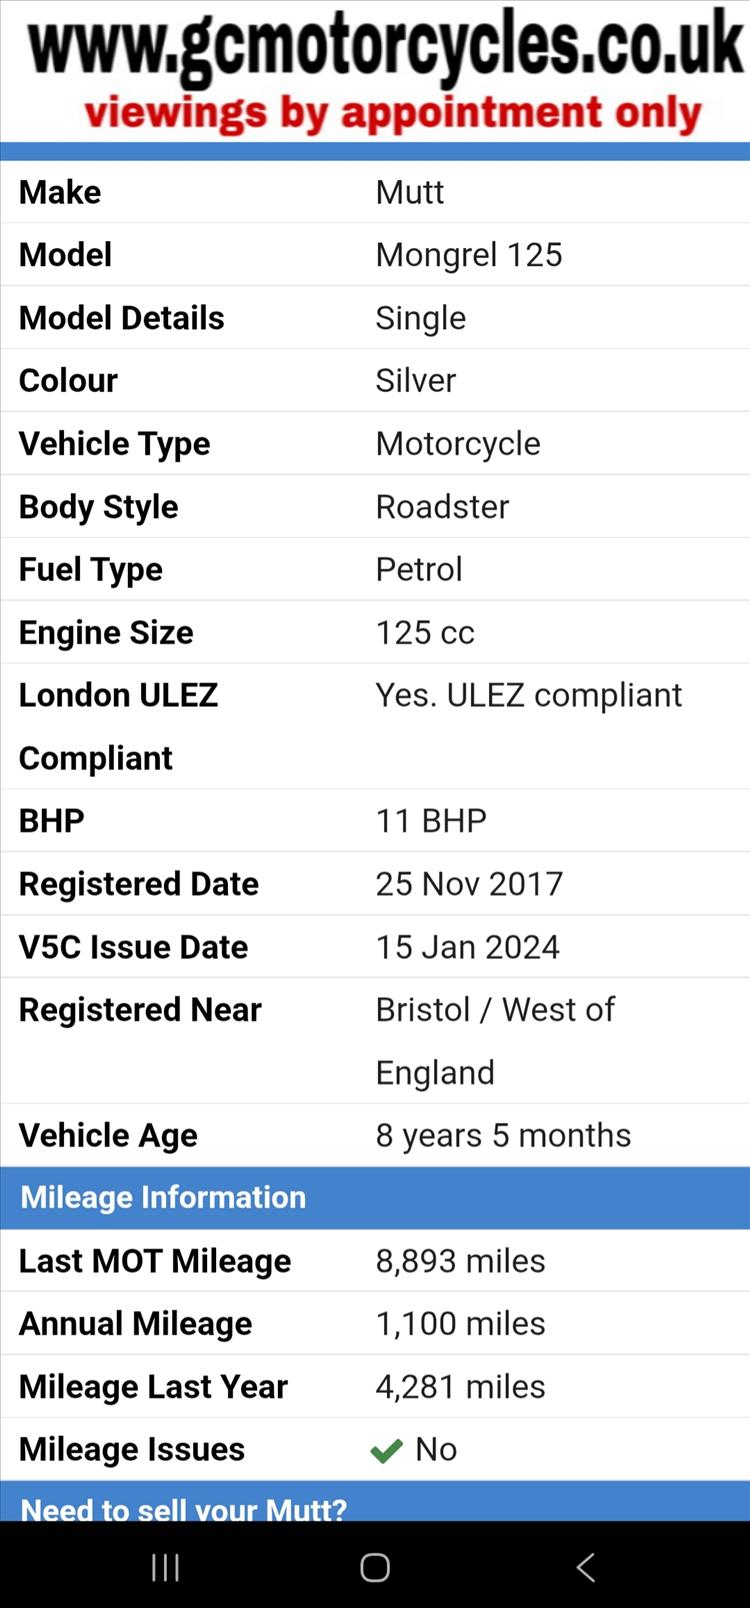The width and height of the screenshot is (750, 1608).
Task: Tap the Last MOT Mileage 8,893 miles value
Action: click(x=461, y=1261)
